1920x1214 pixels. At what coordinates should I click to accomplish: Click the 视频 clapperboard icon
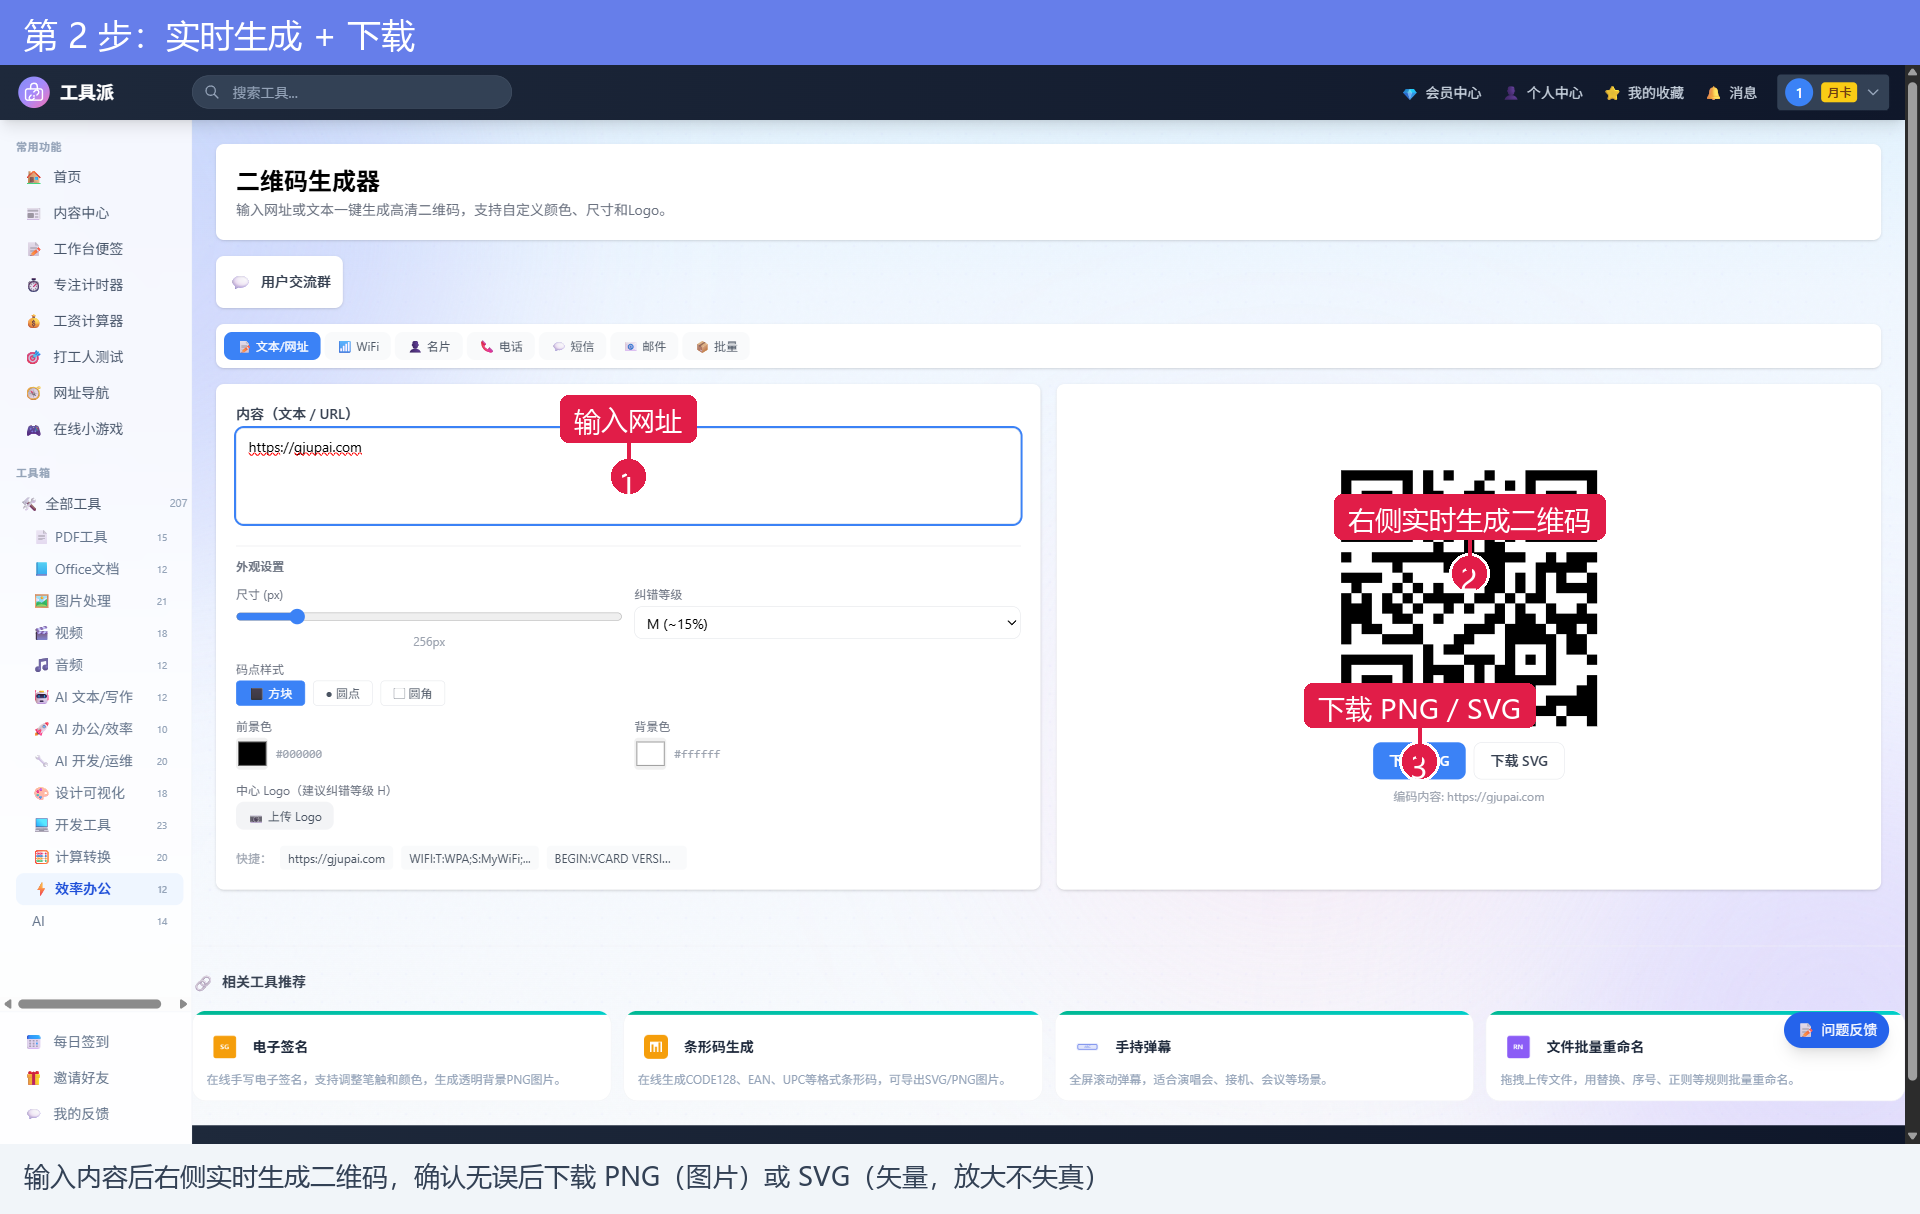tap(41, 633)
